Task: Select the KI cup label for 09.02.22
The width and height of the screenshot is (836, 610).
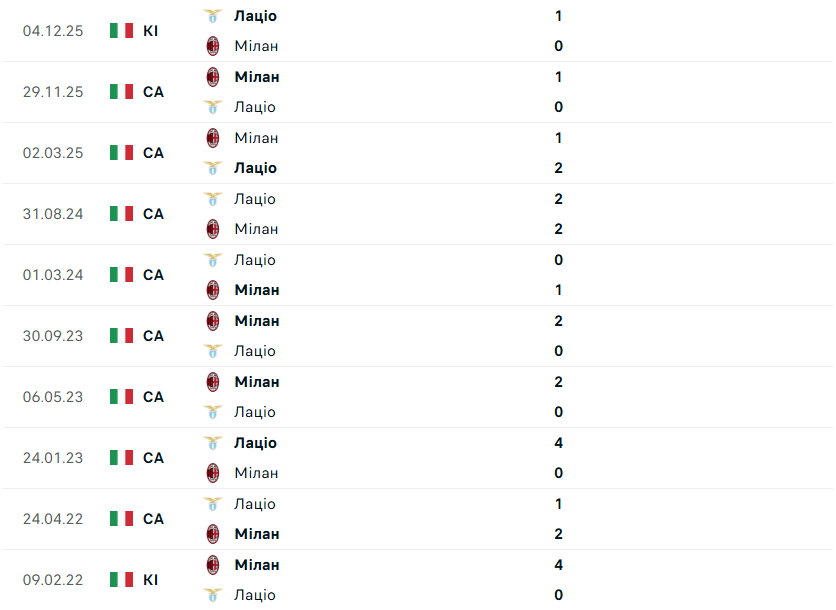Action: tap(151, 580)
